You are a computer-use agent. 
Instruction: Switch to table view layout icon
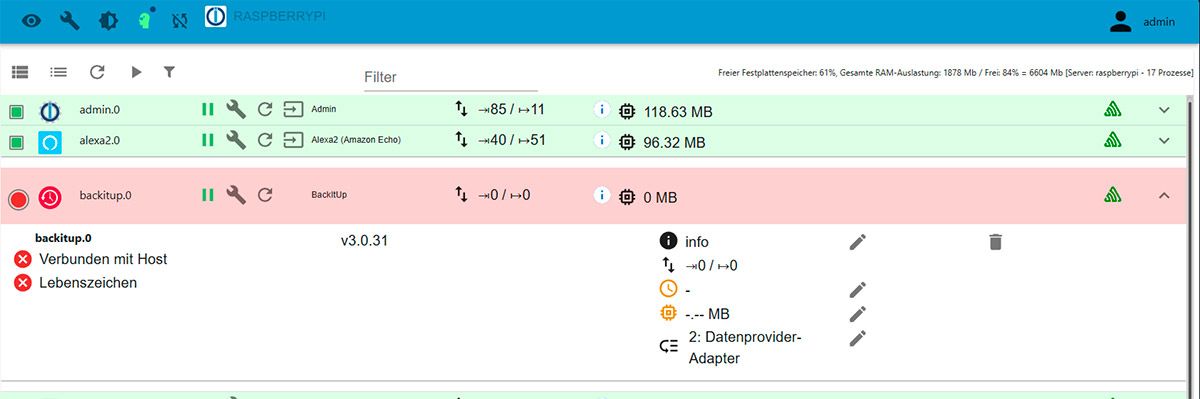(20, 72)
